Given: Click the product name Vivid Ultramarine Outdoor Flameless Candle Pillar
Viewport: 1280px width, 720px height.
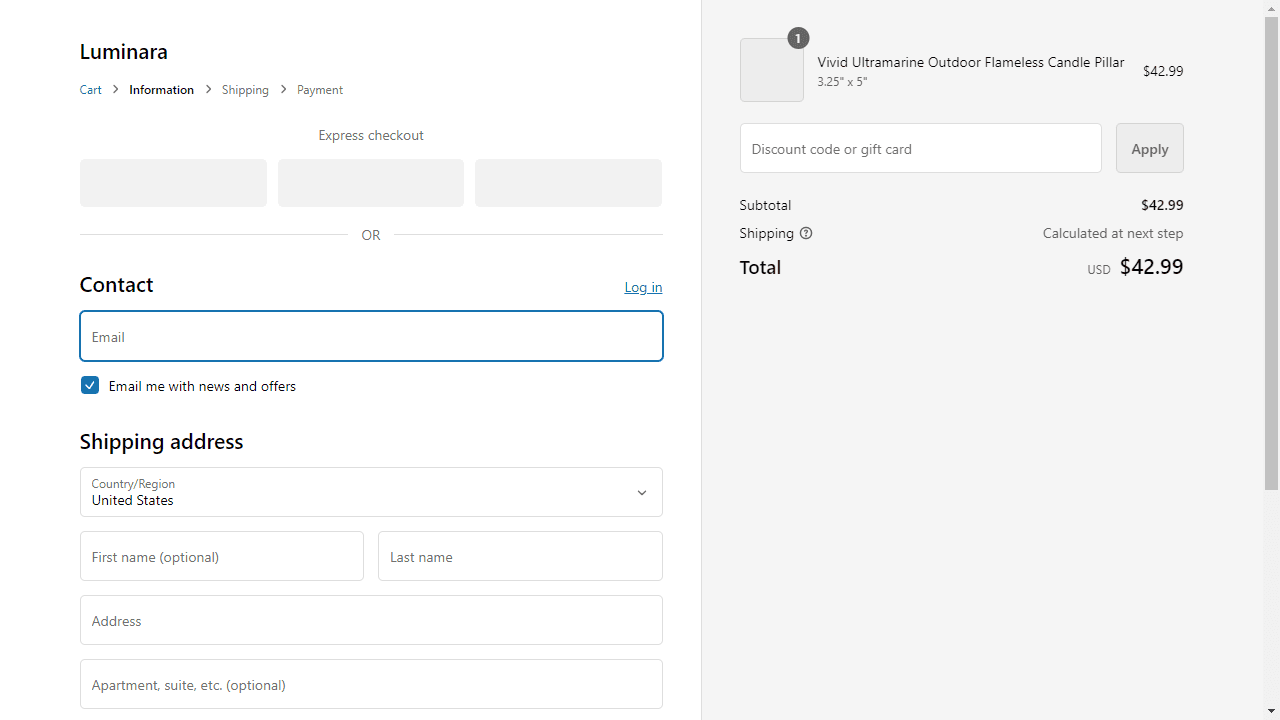Looking at the screenshot, I should [970, 62].
